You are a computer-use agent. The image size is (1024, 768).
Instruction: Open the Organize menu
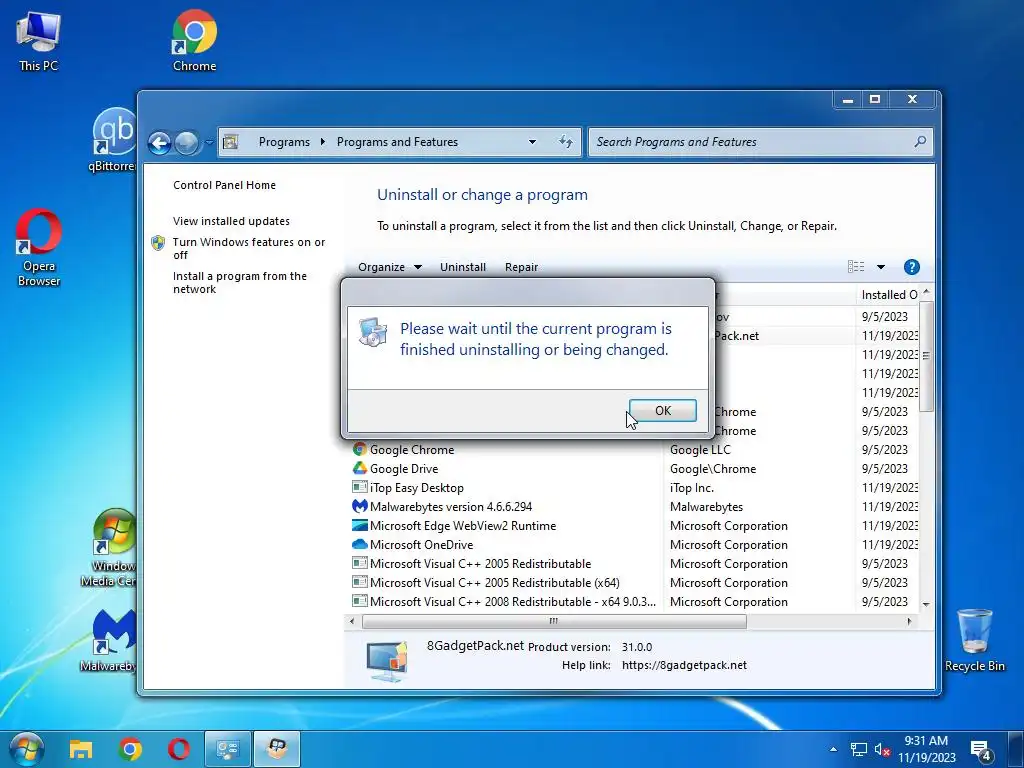(x=390, y=267)
